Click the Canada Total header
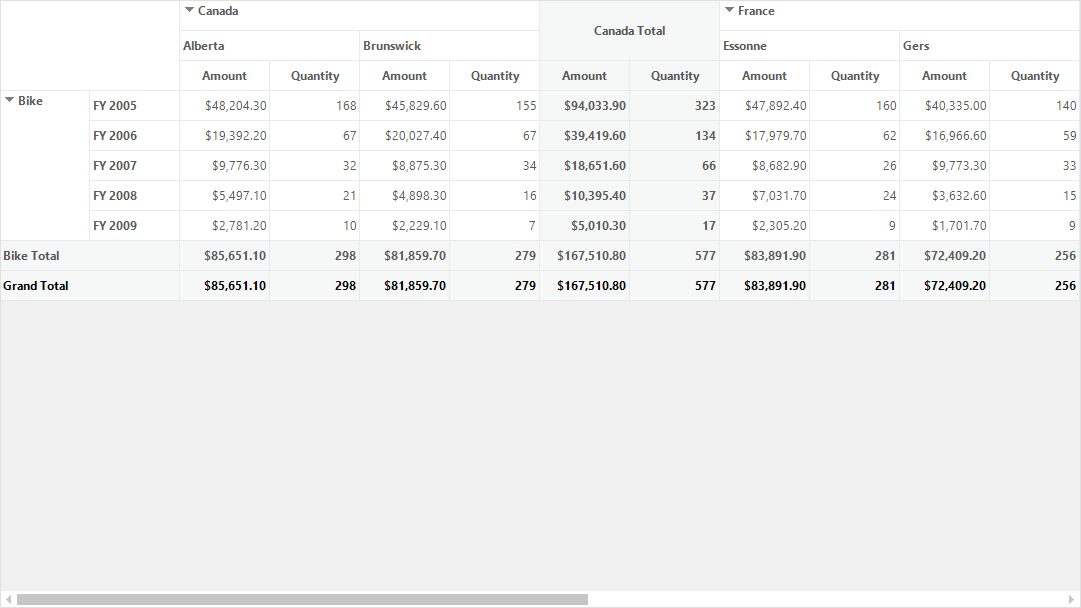1081x608 pixels. [629, 30]
